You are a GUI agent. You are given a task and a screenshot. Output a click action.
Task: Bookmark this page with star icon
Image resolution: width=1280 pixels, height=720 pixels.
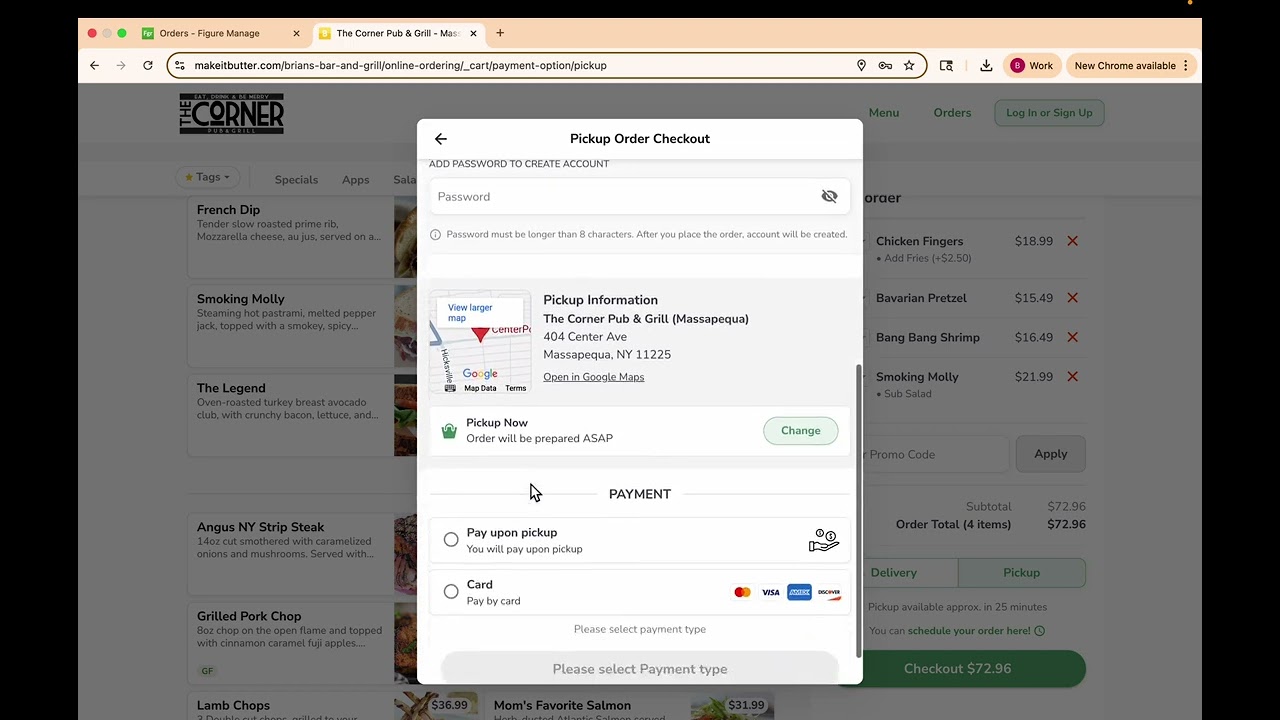(x=909, y=65)
